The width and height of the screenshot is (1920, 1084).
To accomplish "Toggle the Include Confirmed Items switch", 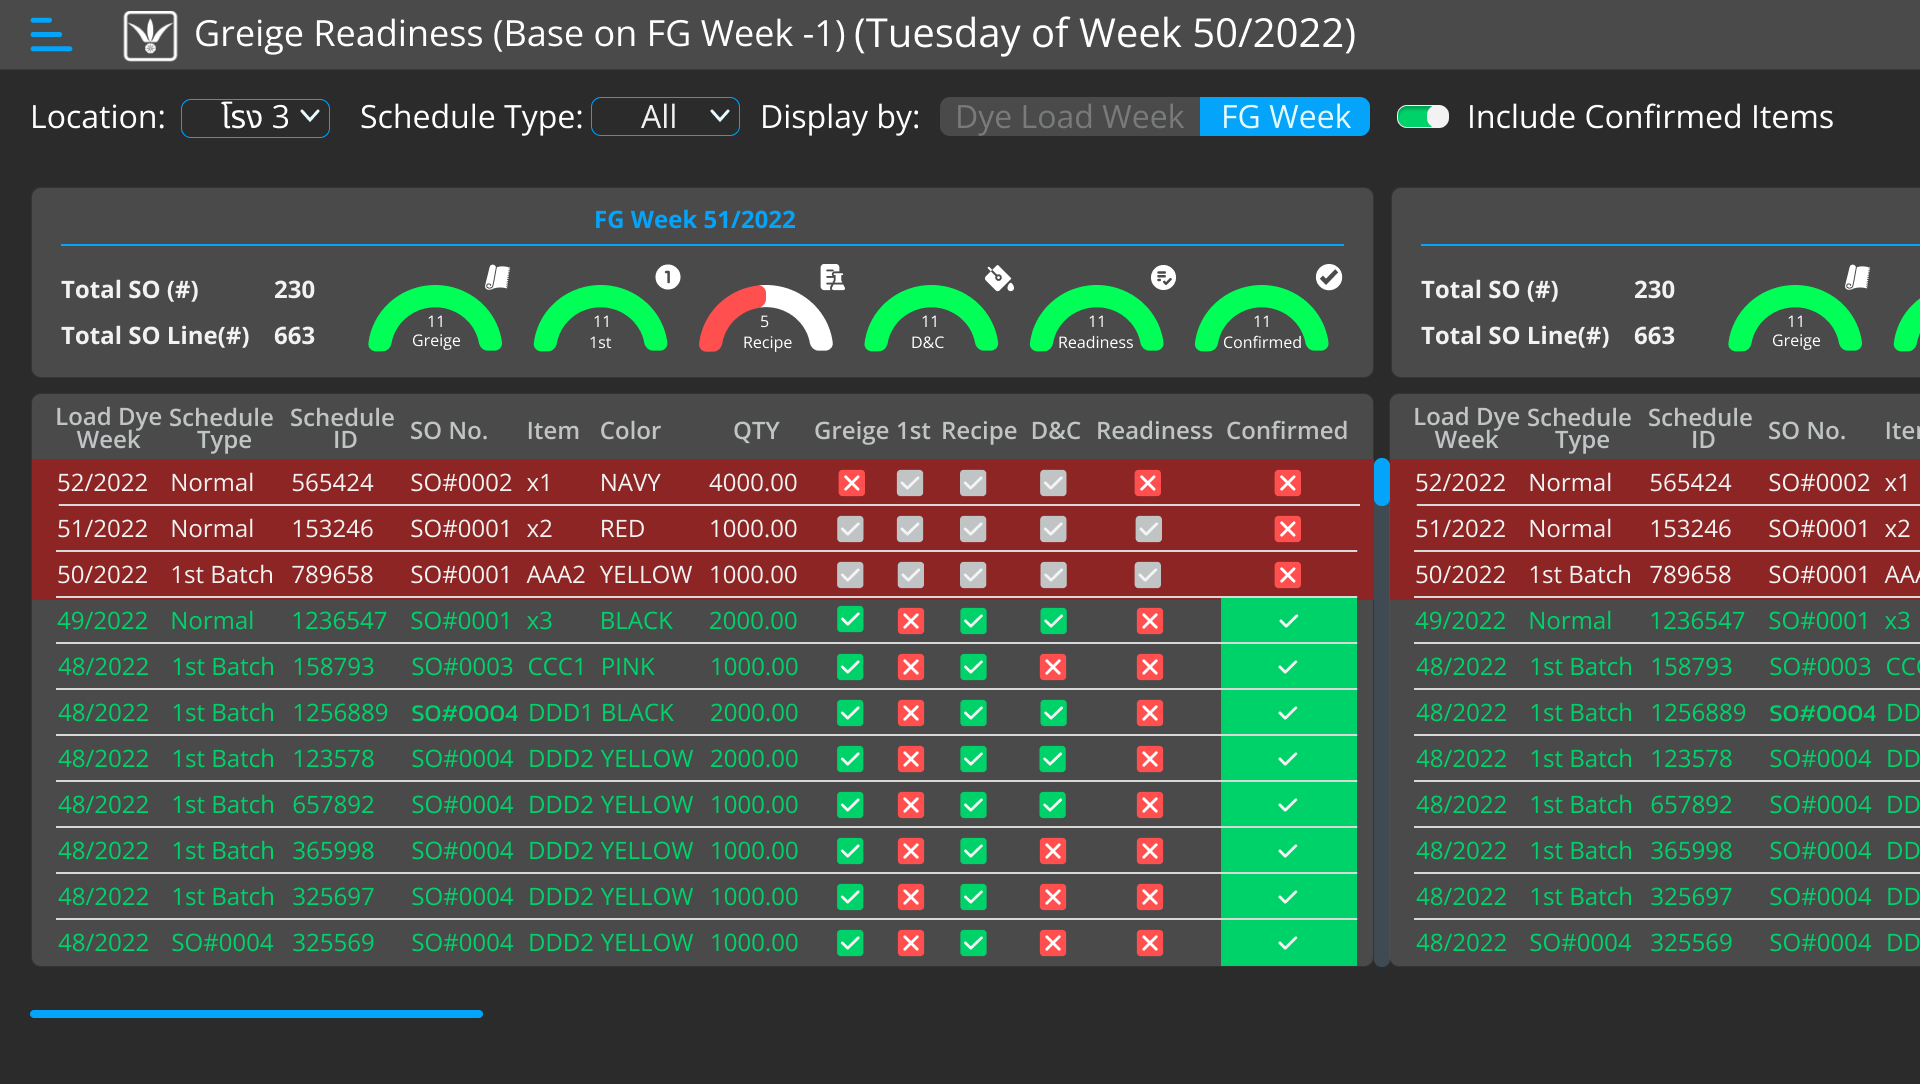I will (1422, 117).
